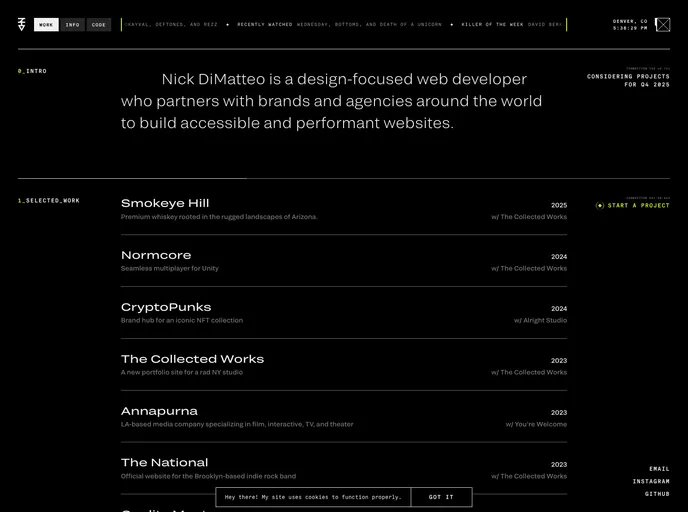This screenshot has width=688, height=512.
Task: Open The Collected Works project
Action: [192, 359]
